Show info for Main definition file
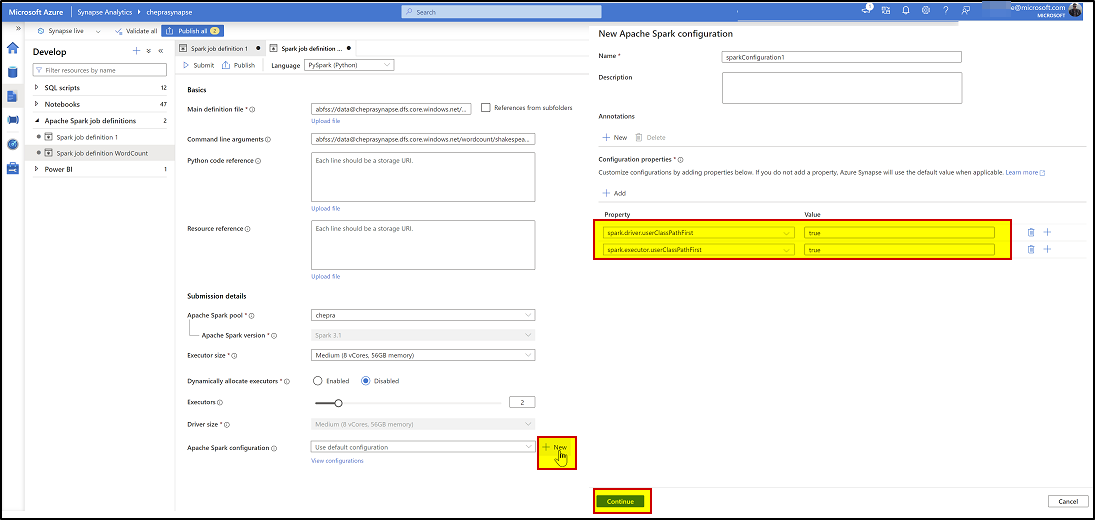Screen dimensions: 1095x520 click(x=252, y=110)
